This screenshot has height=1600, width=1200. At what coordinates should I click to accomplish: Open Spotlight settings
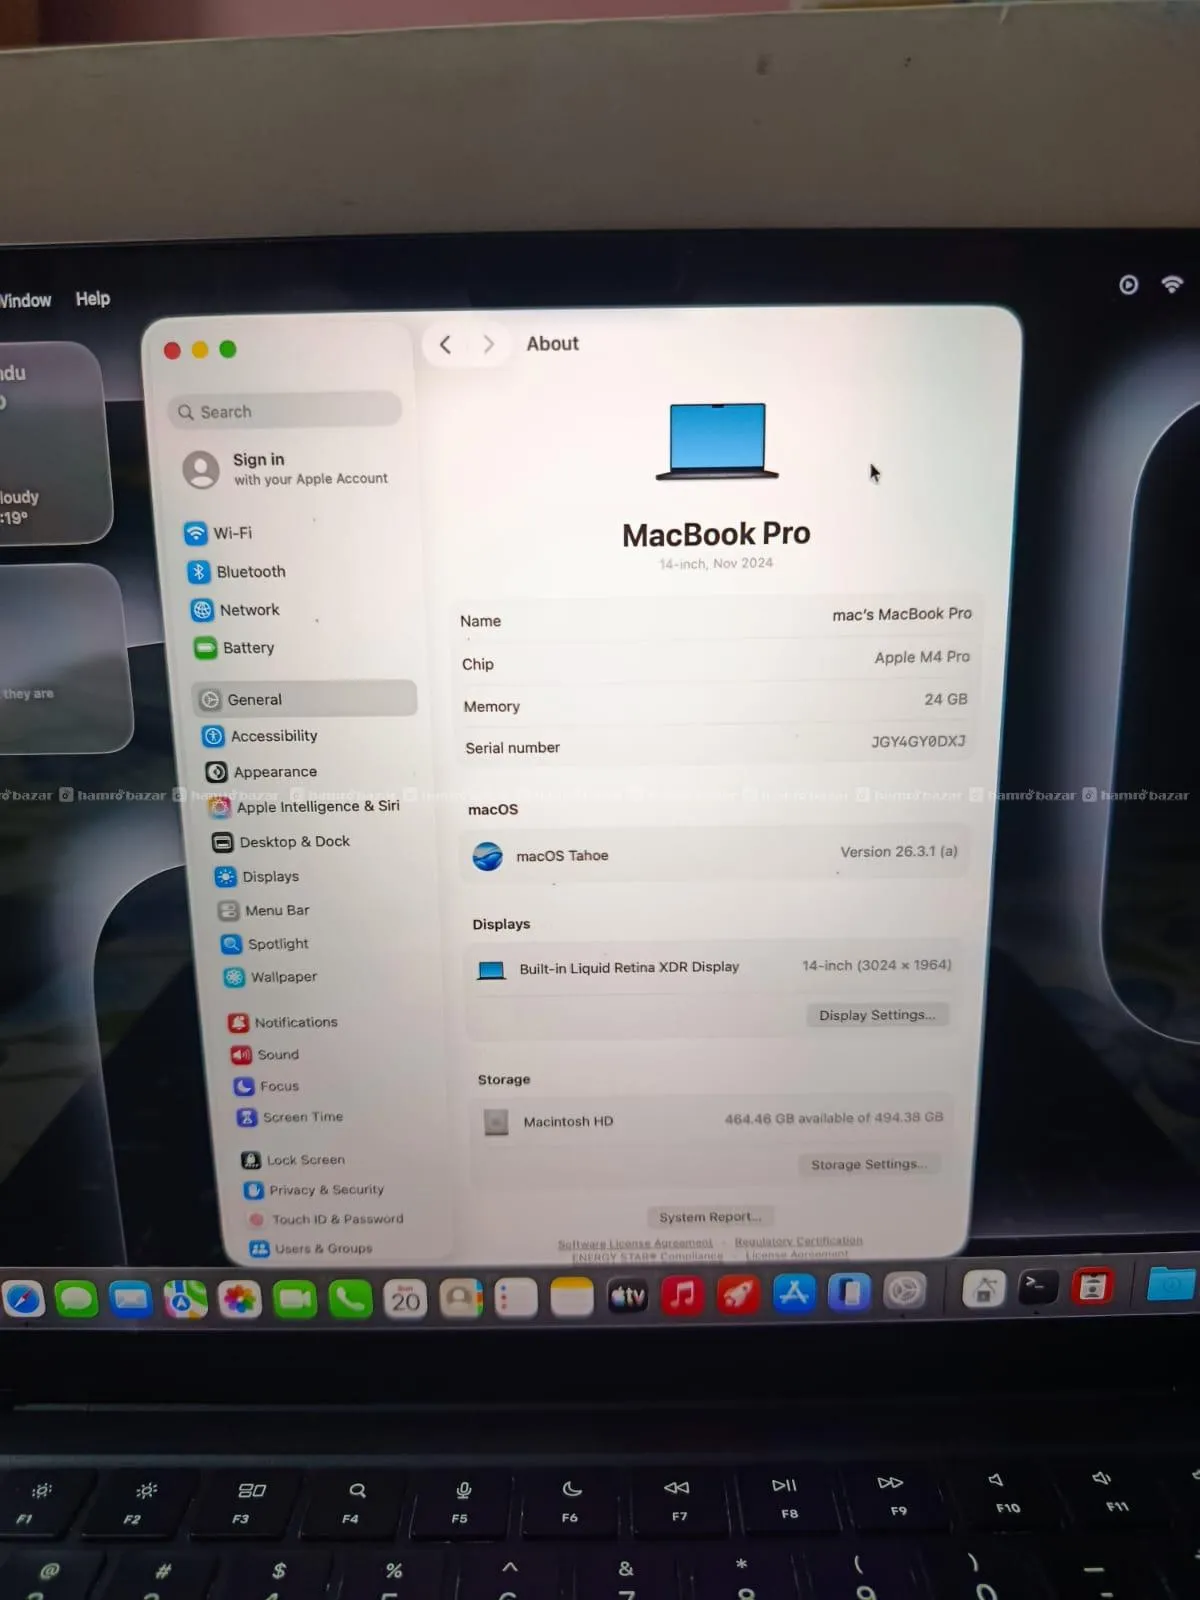[x=265, y=944]
